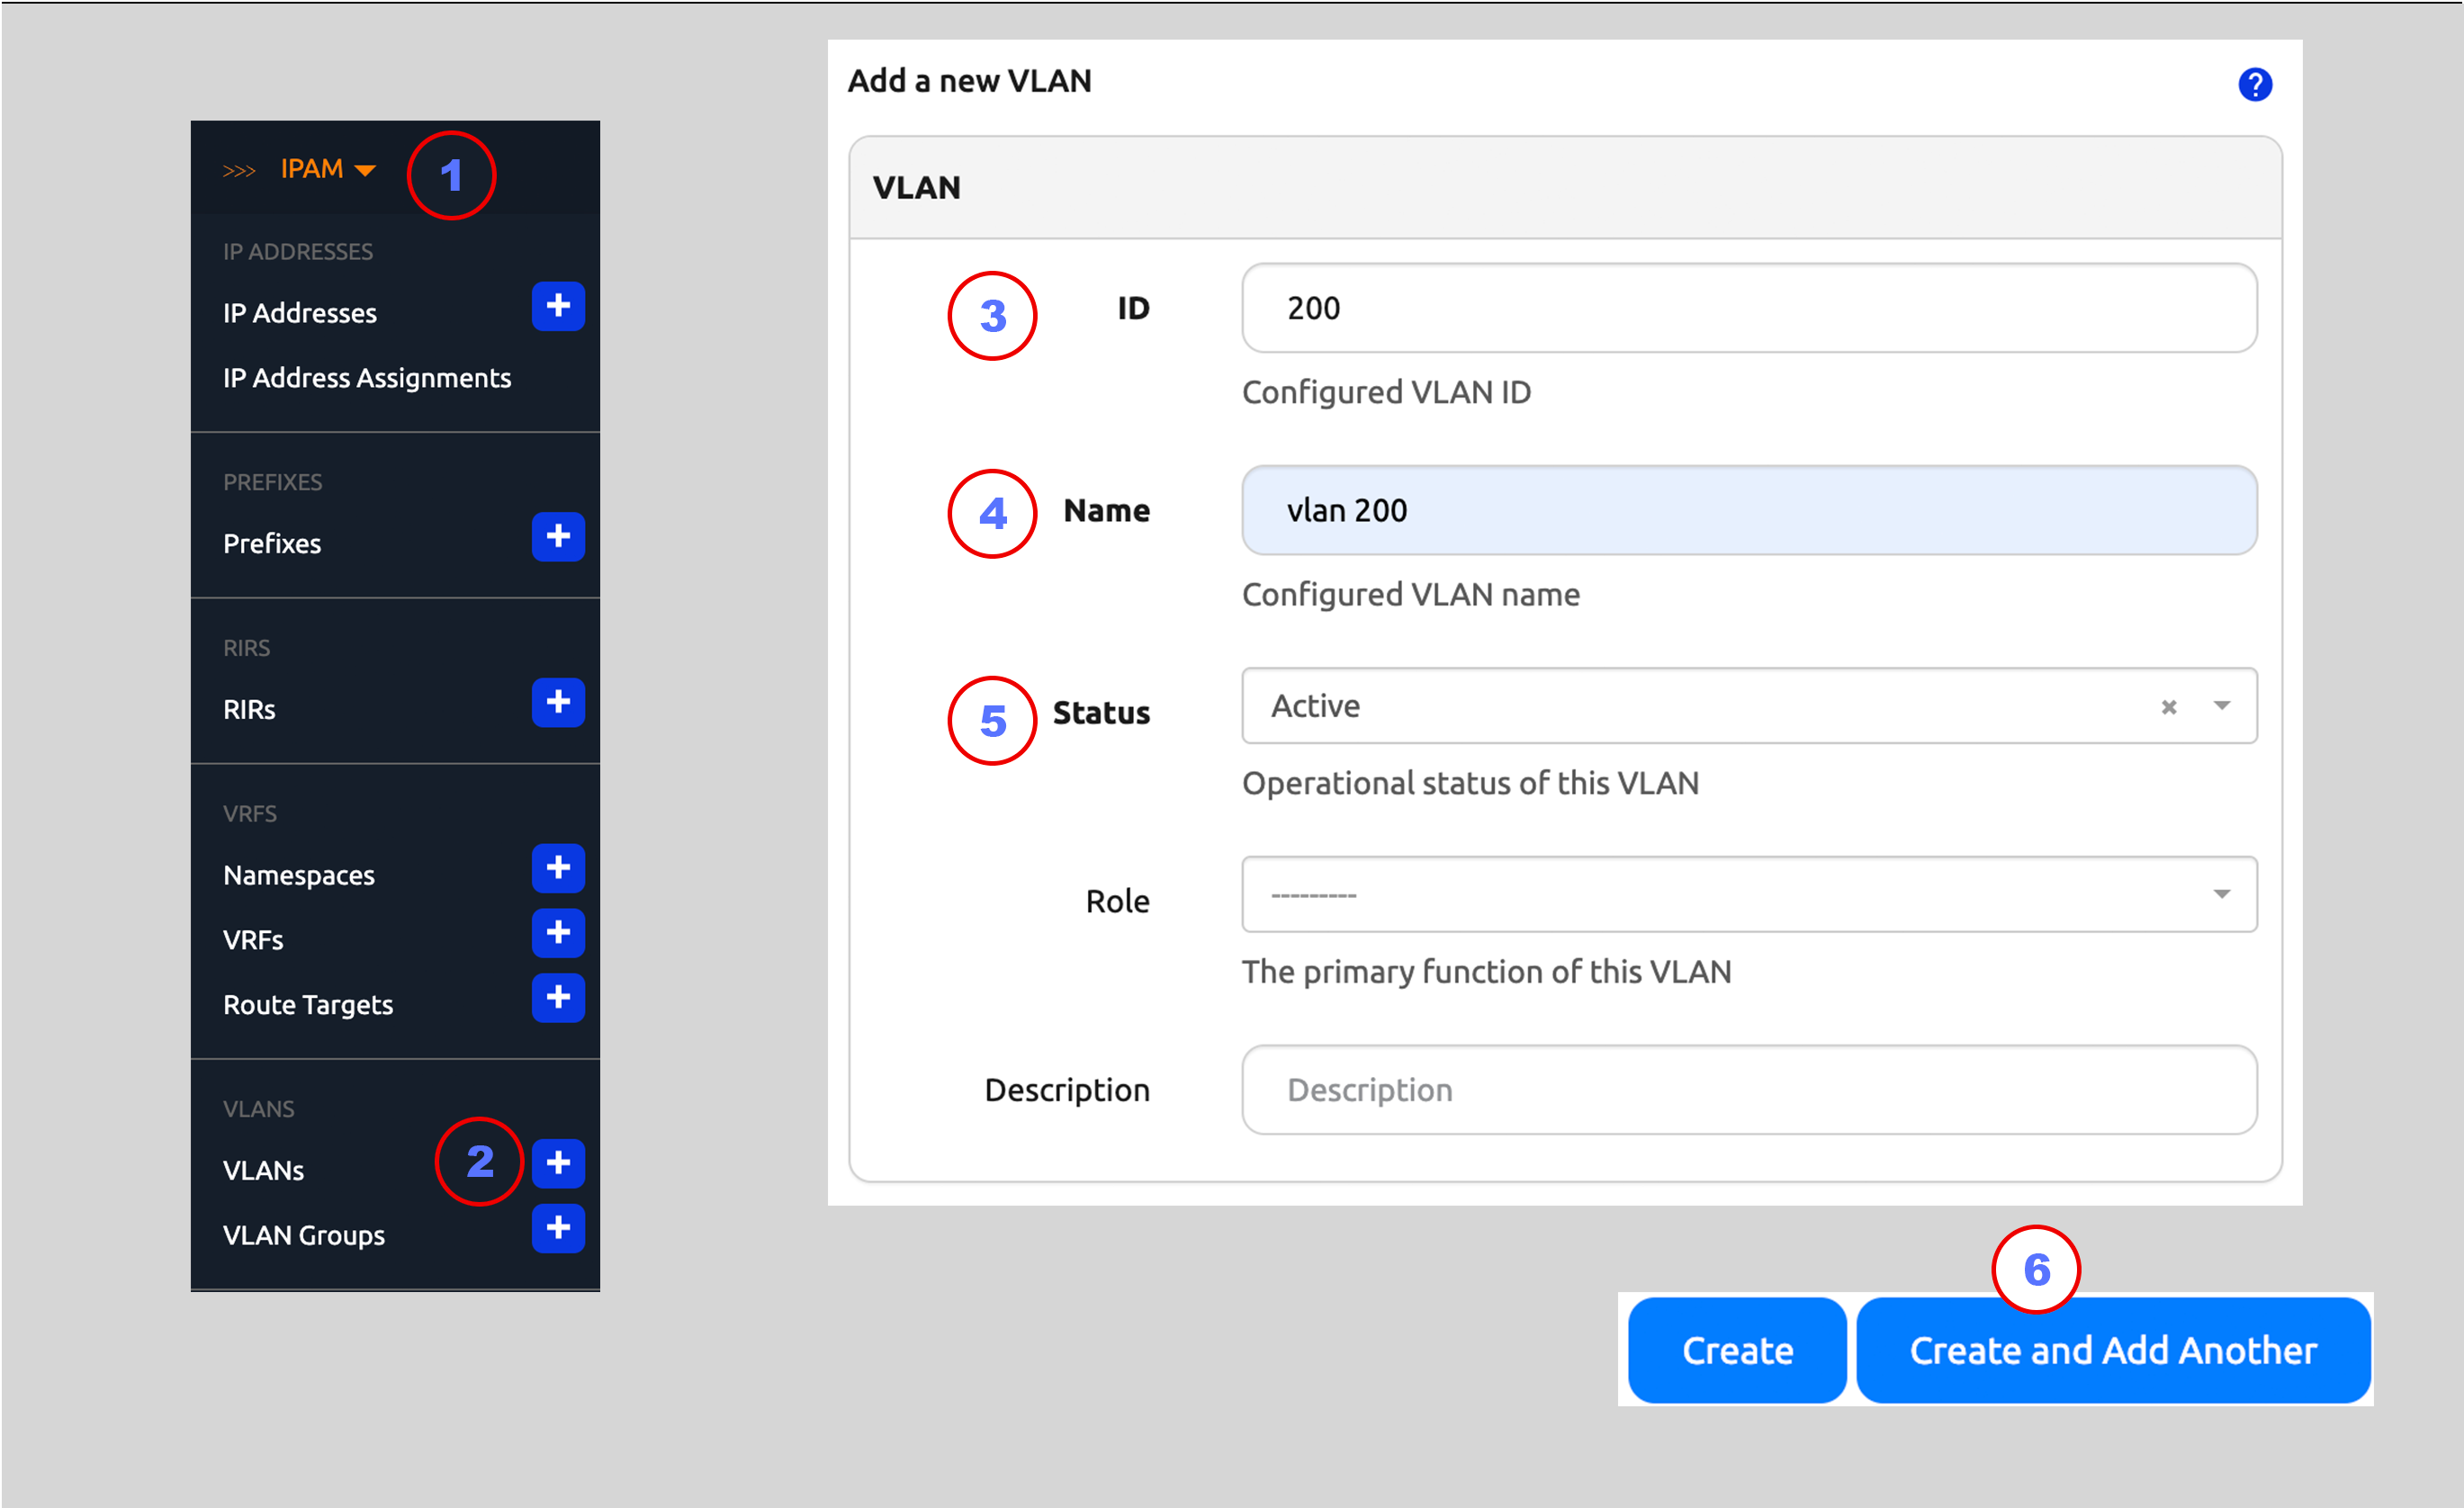Open the Role dropdown

click(2222, 894)
